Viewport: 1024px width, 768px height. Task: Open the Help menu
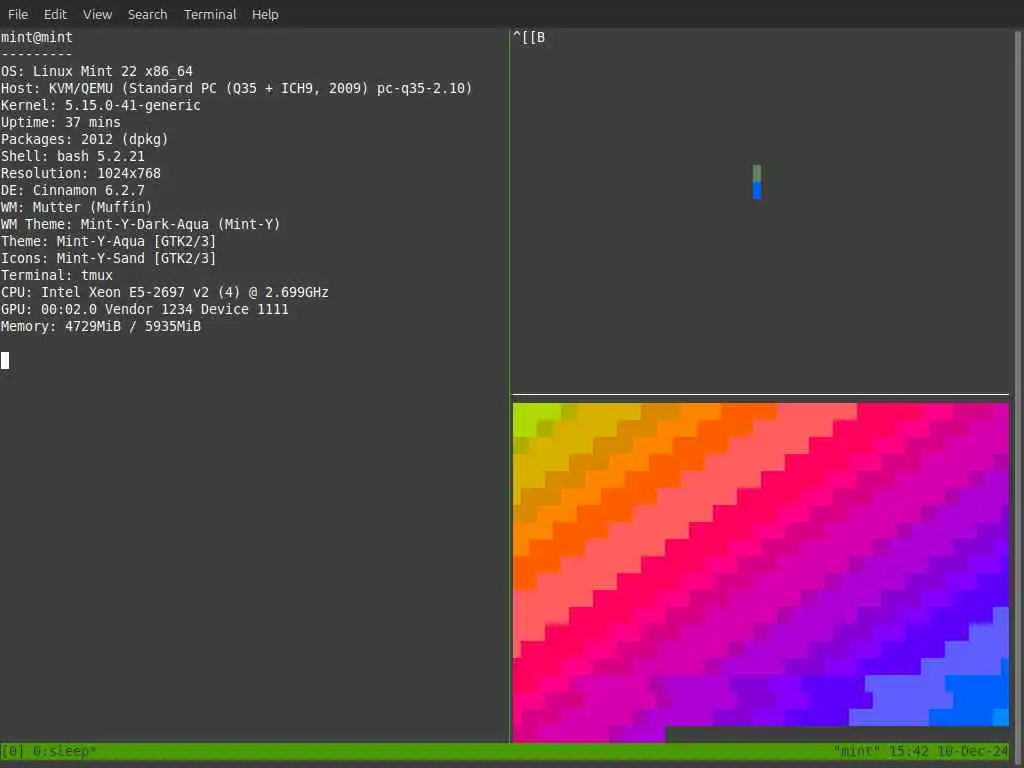tap(265, 14)
